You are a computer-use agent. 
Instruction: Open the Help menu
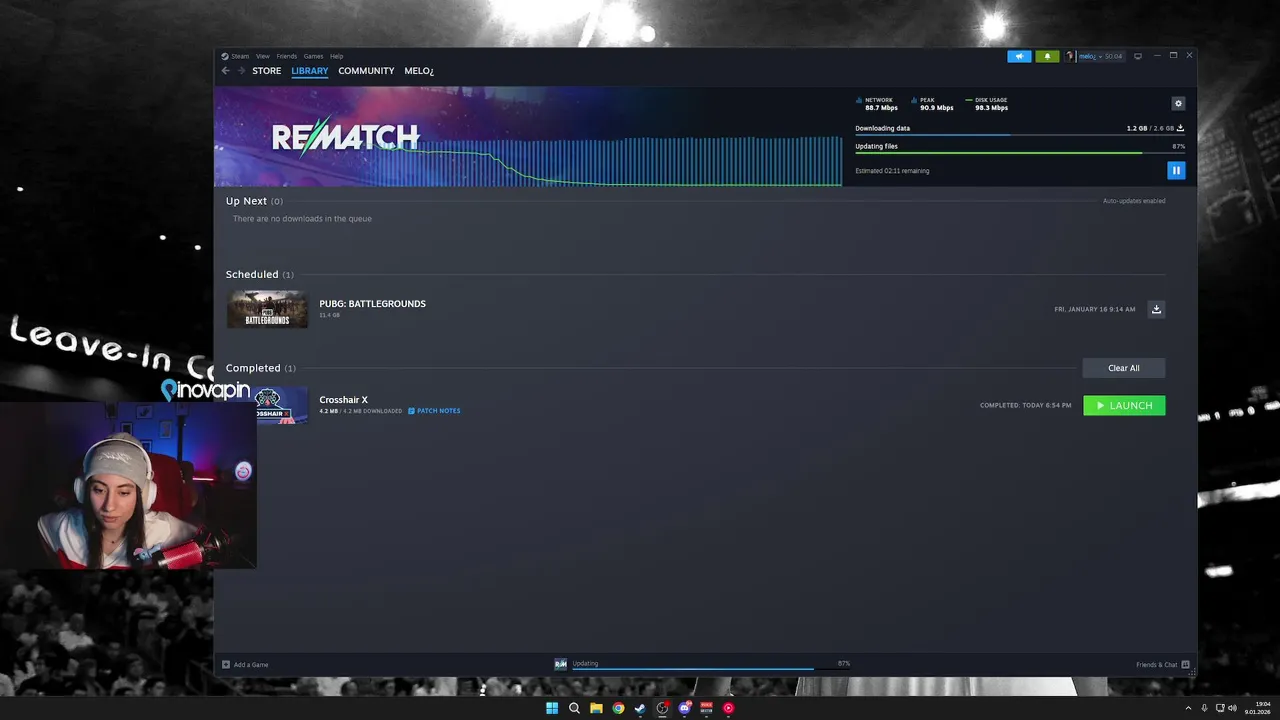tap(336, 56)
